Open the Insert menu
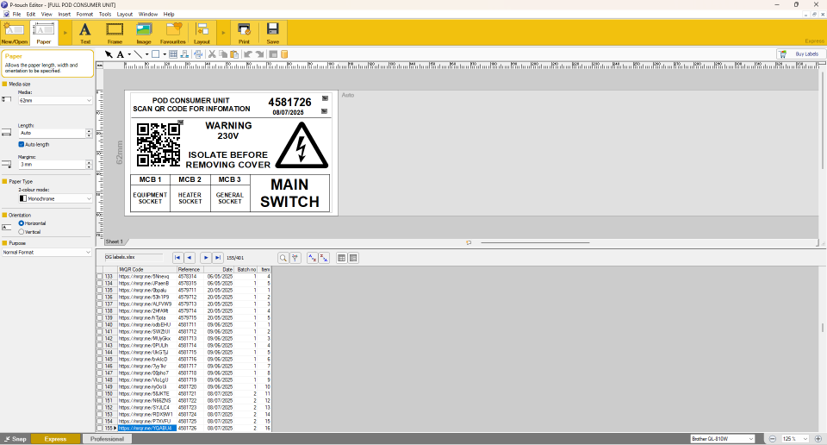Screen dimensions: 827x445 tap(64, 14)
